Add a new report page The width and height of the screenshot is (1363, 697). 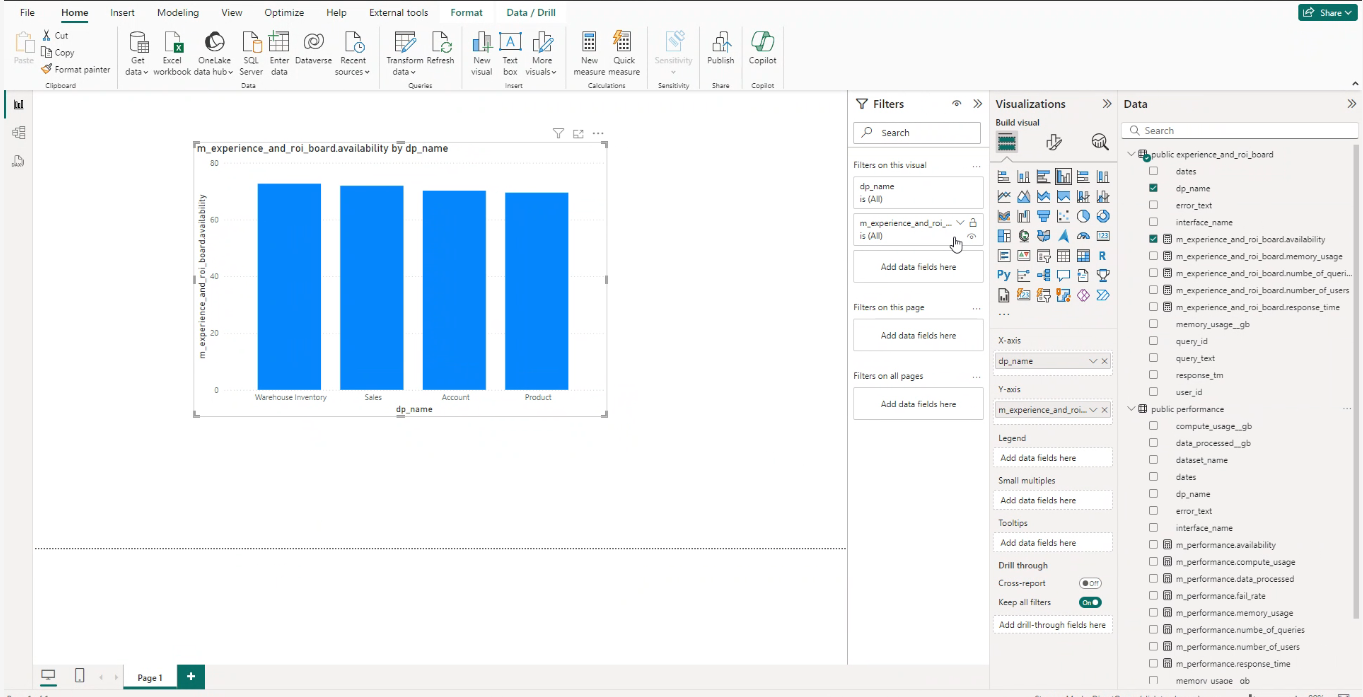pyautogui.click(x=190, y=677)
